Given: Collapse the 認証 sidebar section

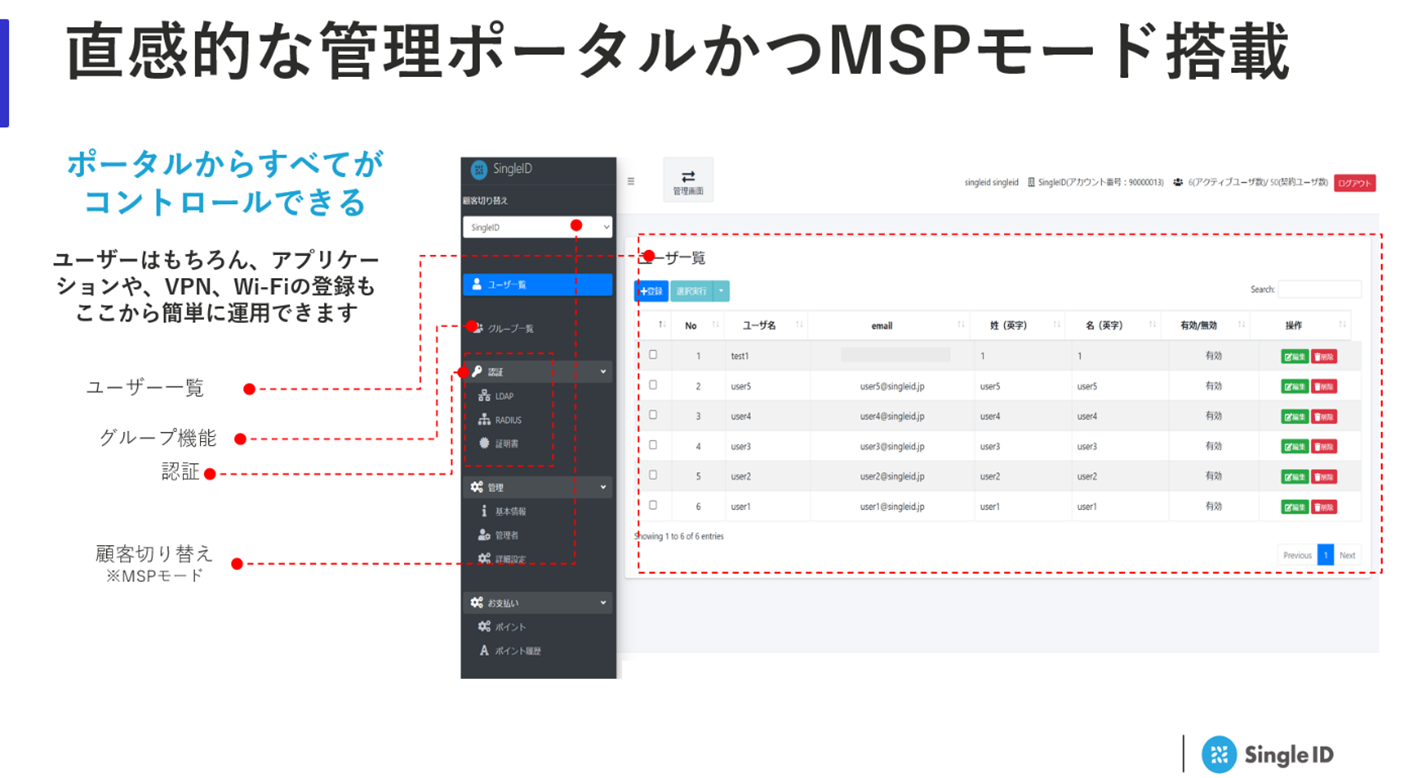Looking at the screenshot, I should [x=538, y=371].
